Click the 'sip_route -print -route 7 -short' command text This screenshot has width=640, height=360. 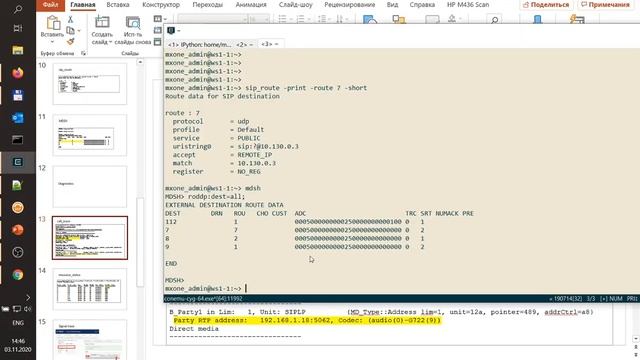tap(306, 88)
